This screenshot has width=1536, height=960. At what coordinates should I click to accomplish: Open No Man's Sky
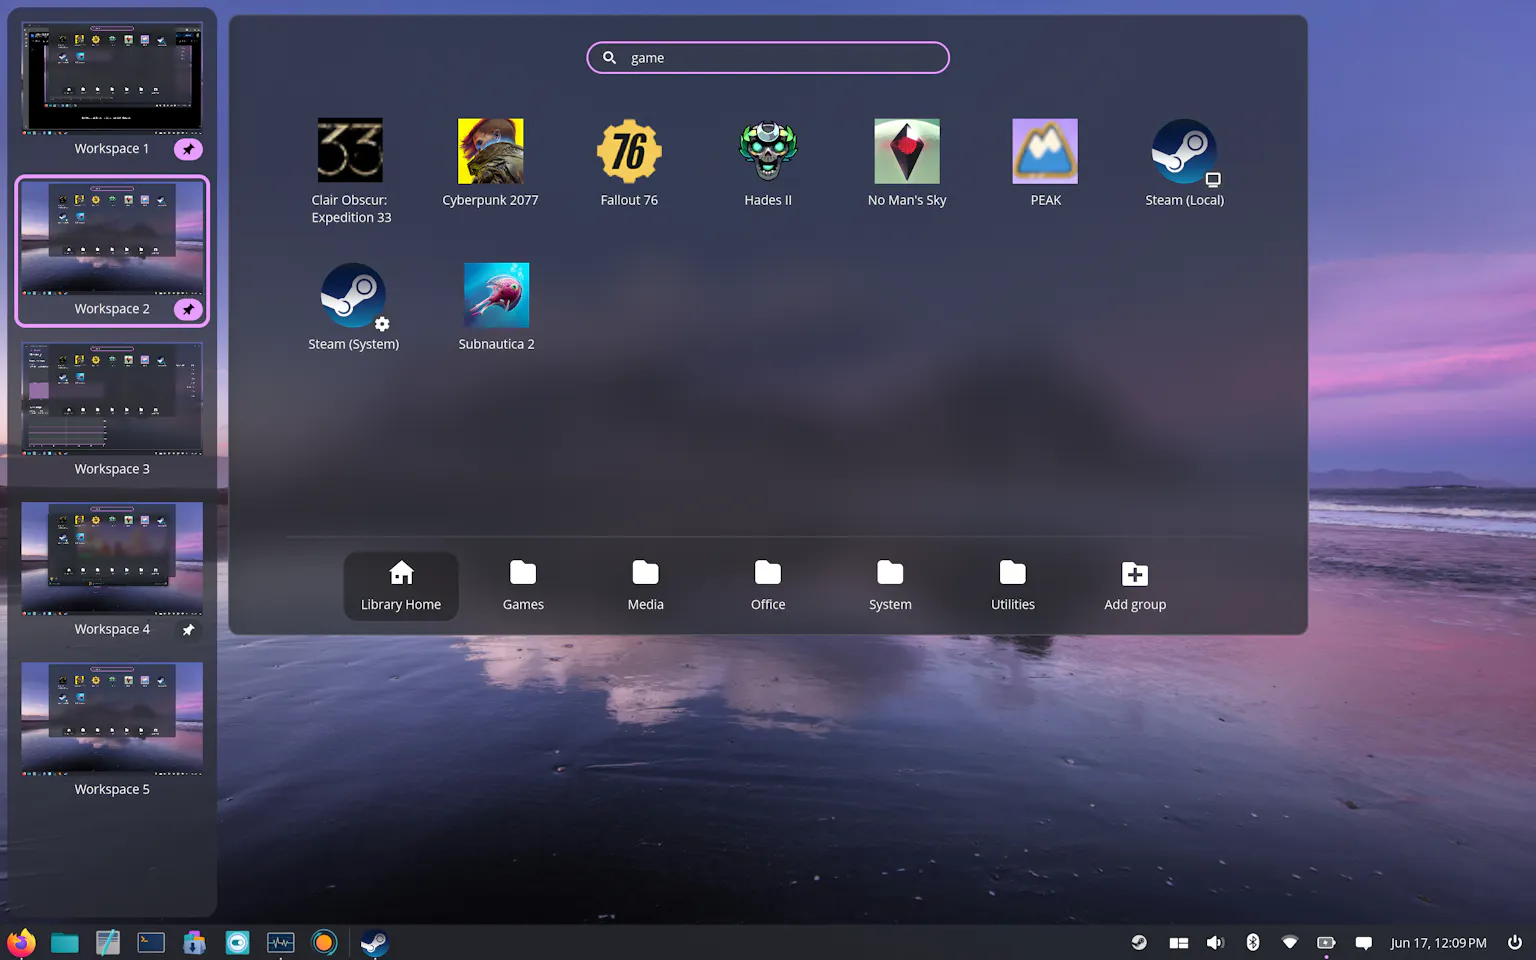907,163
